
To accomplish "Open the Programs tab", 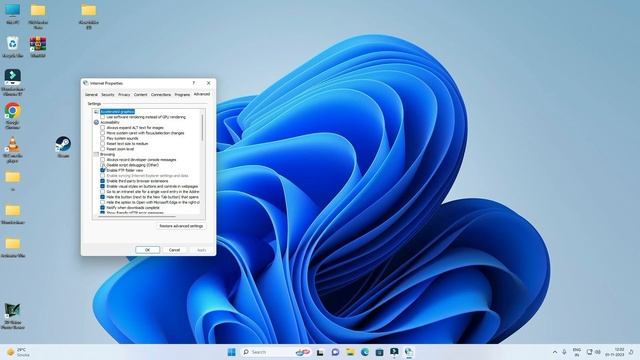I will point(182,94).
